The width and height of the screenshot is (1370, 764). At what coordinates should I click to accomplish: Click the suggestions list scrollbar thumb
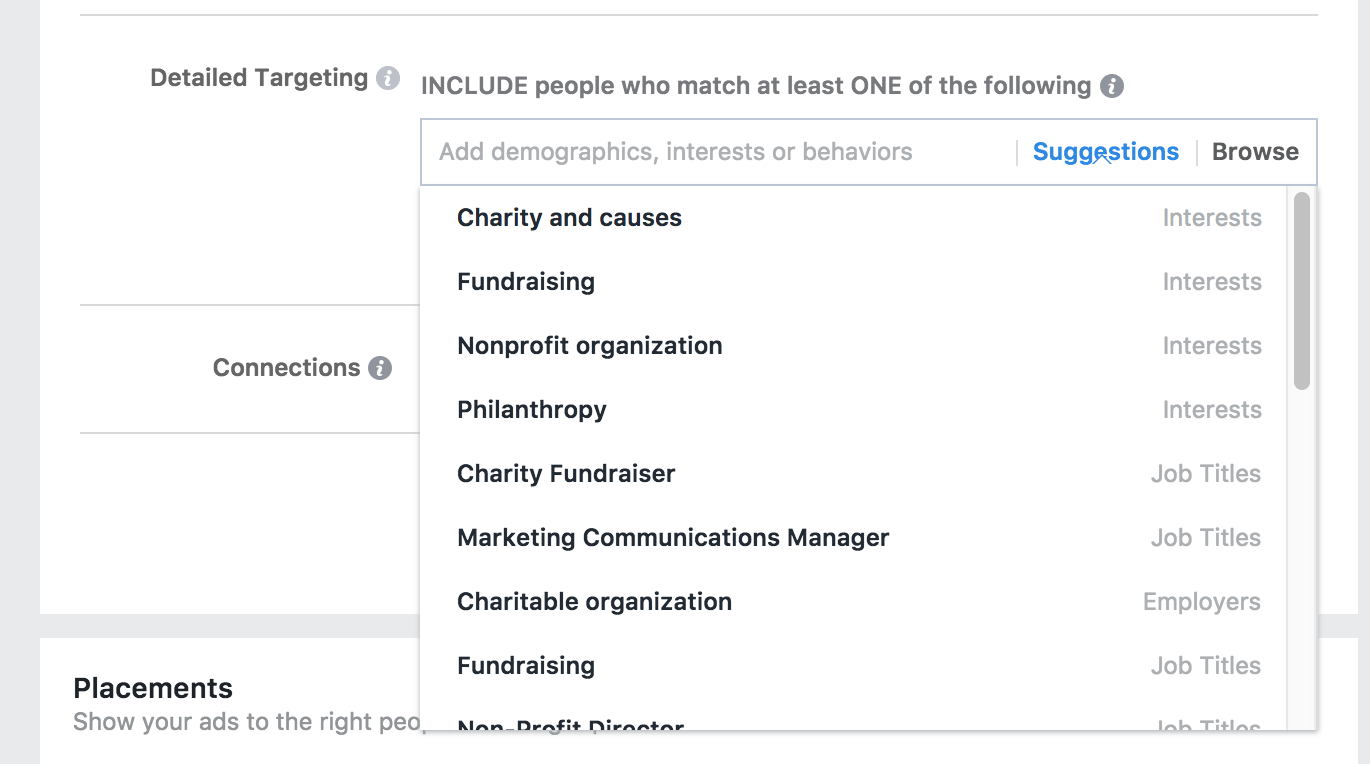(1301, 290)
